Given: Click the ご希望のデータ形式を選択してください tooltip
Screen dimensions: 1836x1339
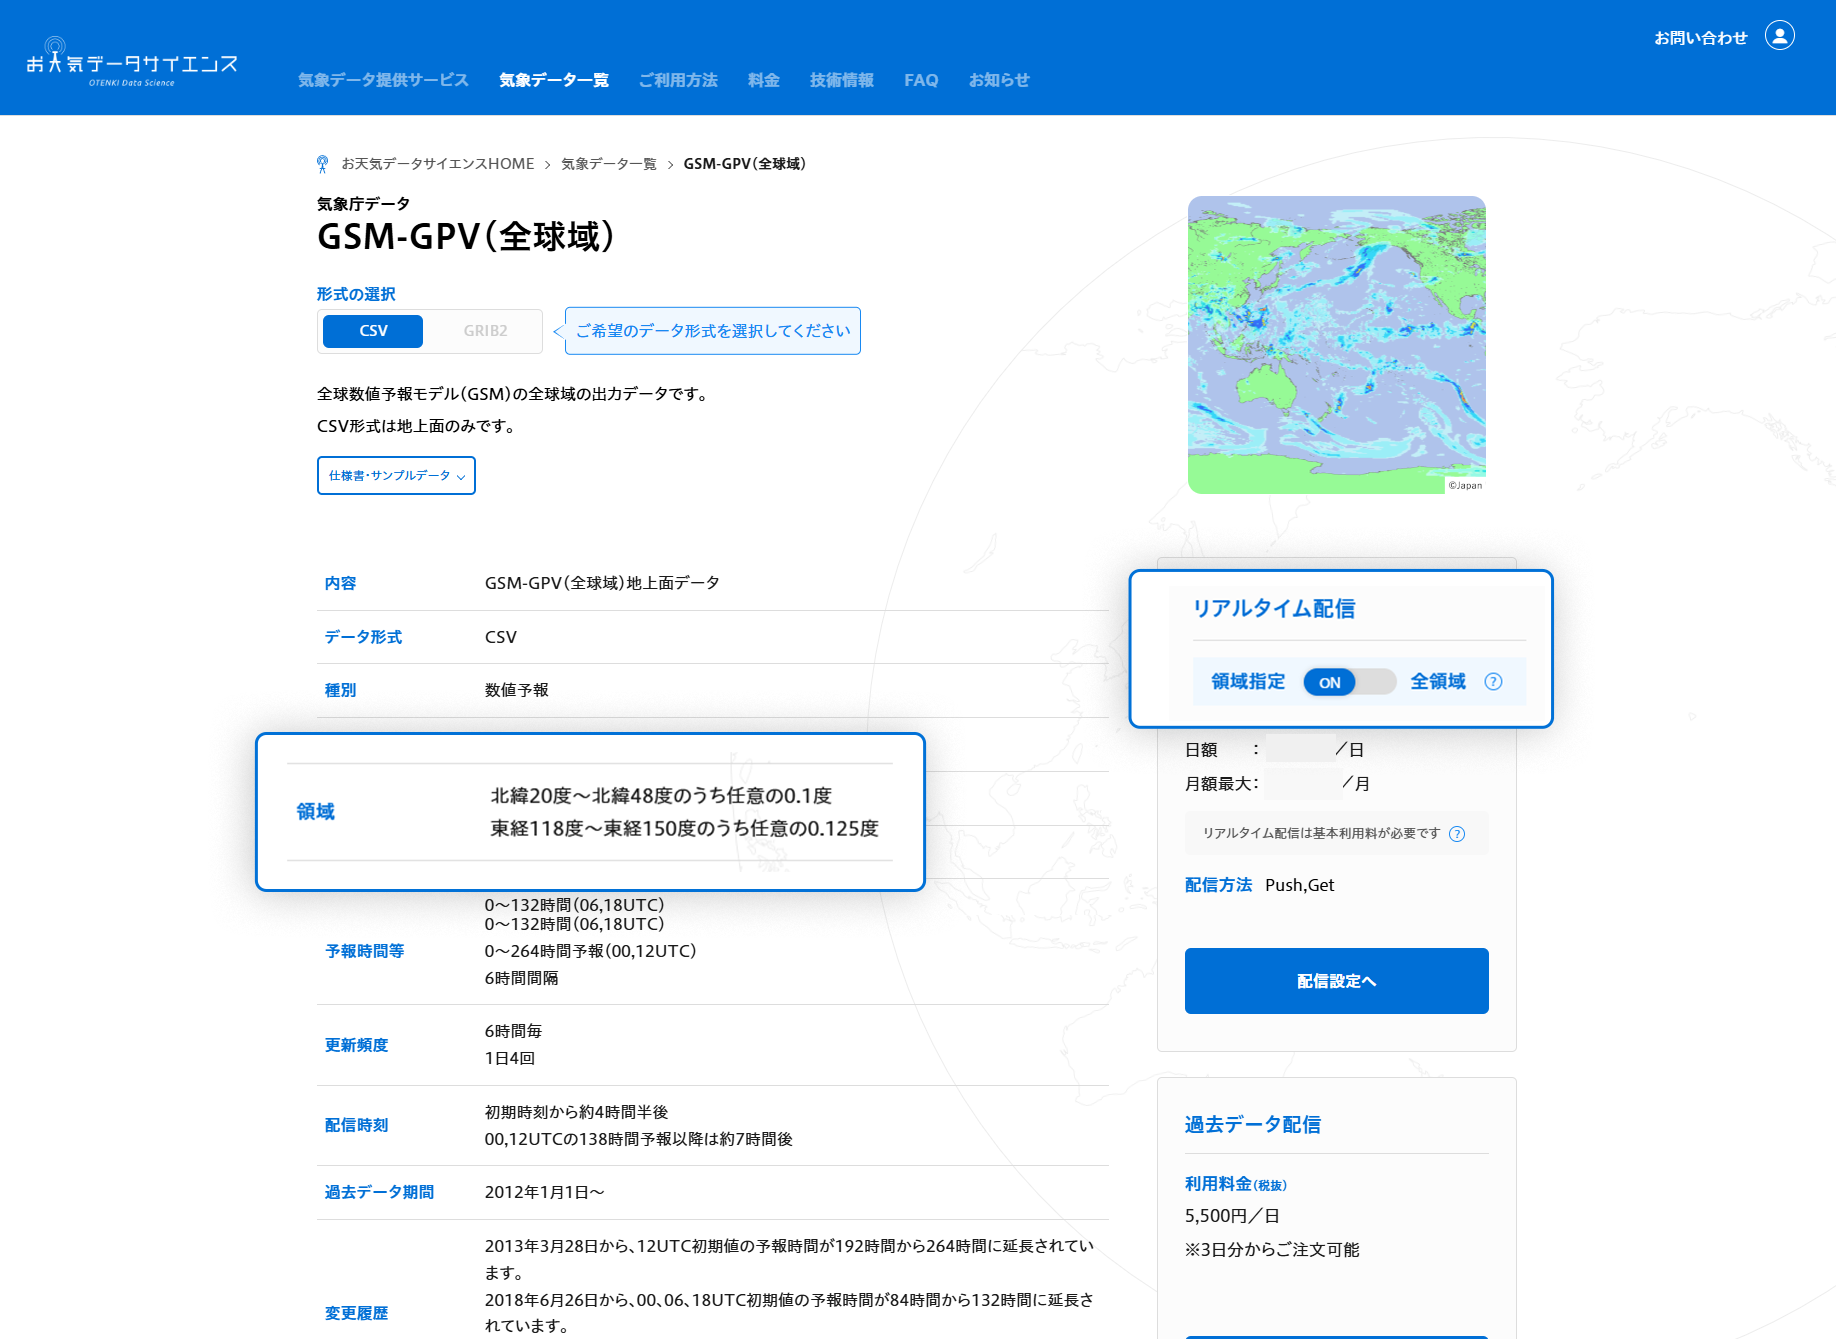Looking at the screenshot, I should coord(712,331).
